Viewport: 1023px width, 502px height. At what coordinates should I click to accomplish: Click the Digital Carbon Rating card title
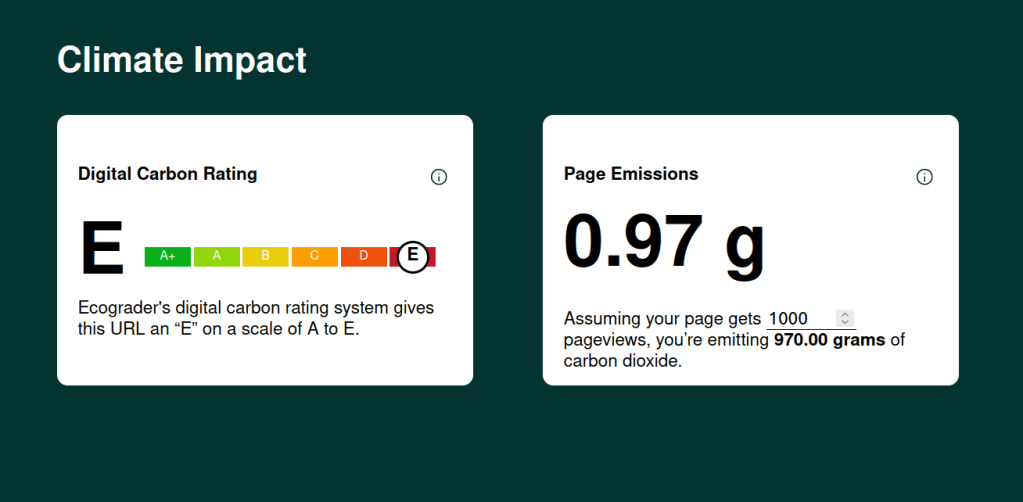[x=167, y=174]
